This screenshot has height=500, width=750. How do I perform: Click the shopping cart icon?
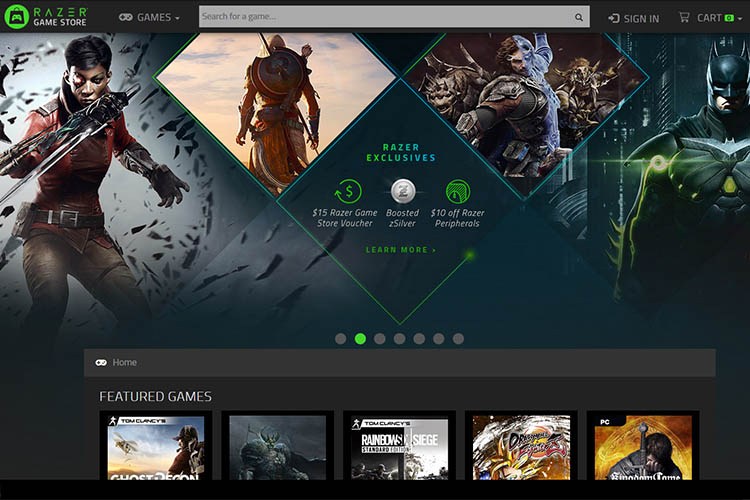tap(684, 18)
